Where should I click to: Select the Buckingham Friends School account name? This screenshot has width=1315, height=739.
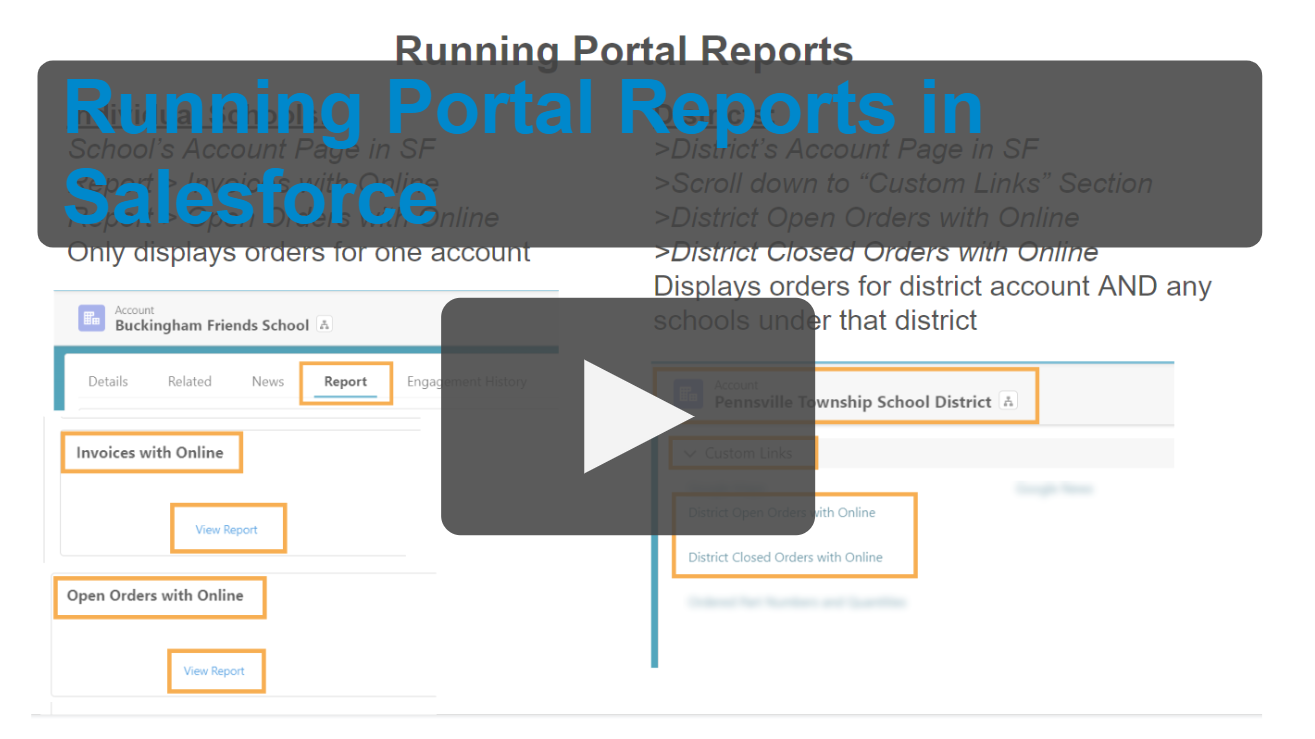click(x=212, y=325)
